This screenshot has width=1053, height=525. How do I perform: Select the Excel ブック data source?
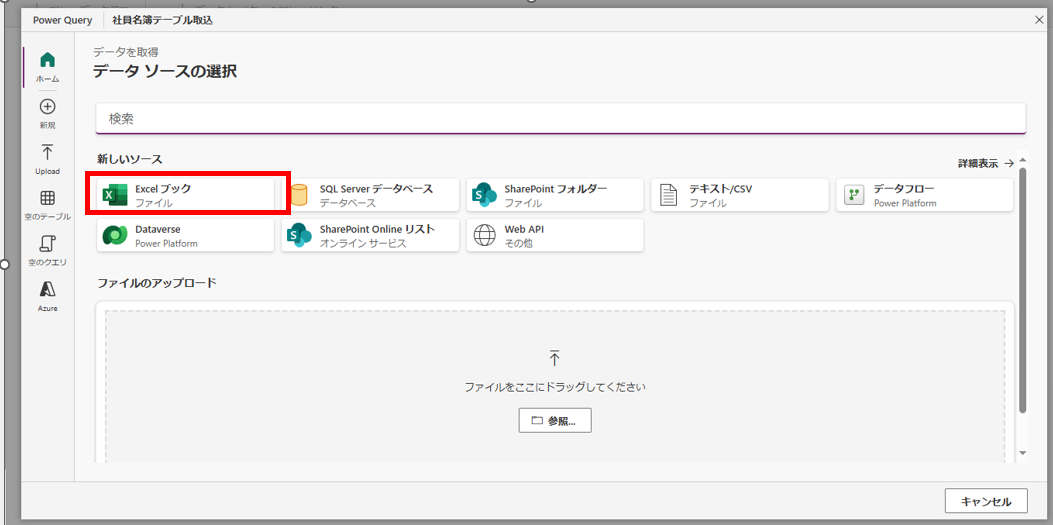(x=185, y=195)
